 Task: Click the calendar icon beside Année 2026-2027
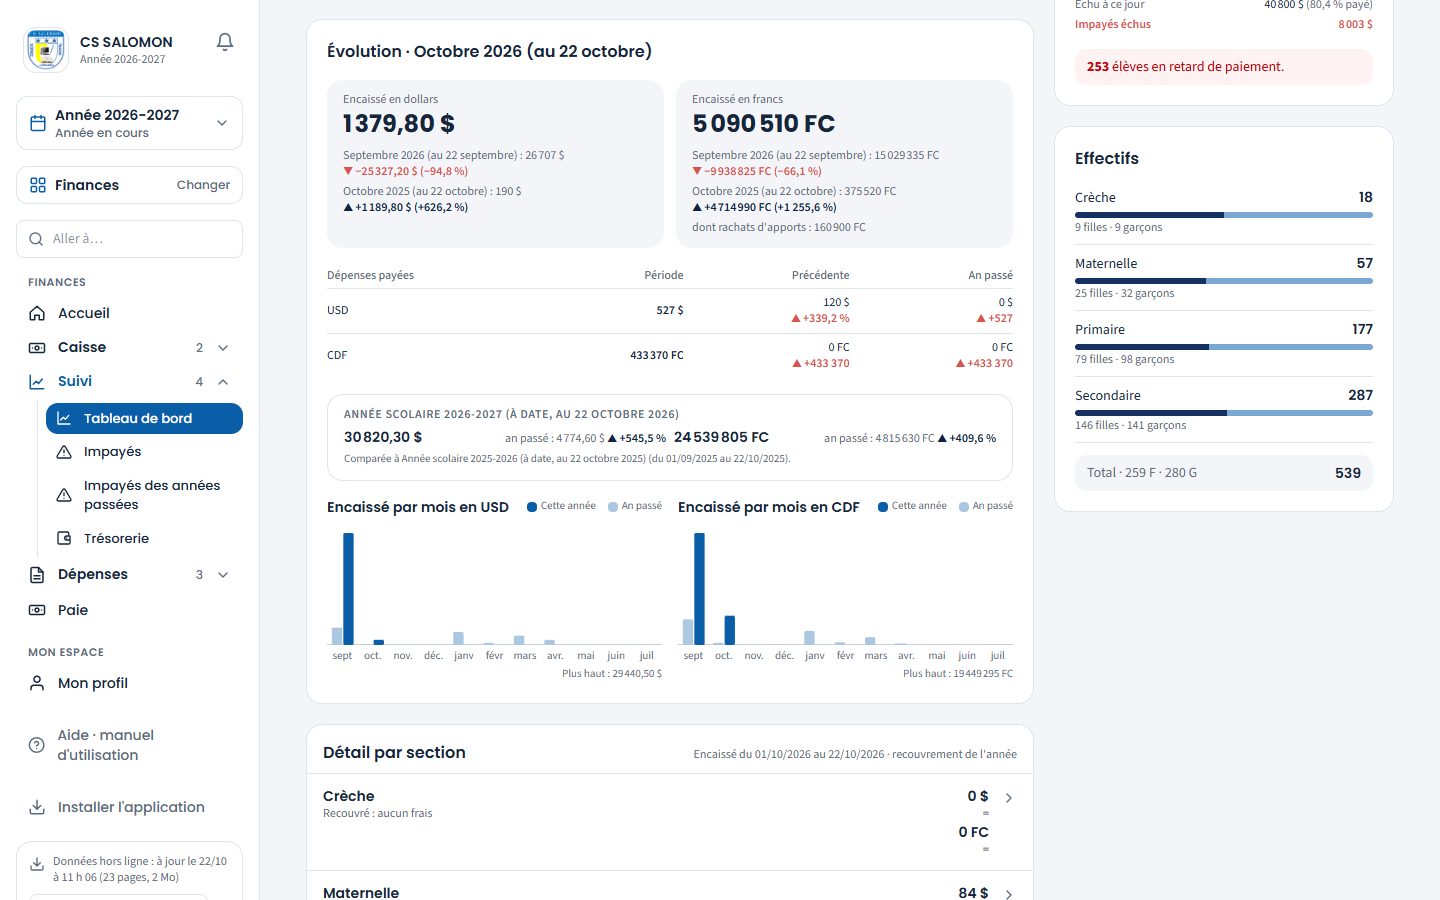coord(38,123)
